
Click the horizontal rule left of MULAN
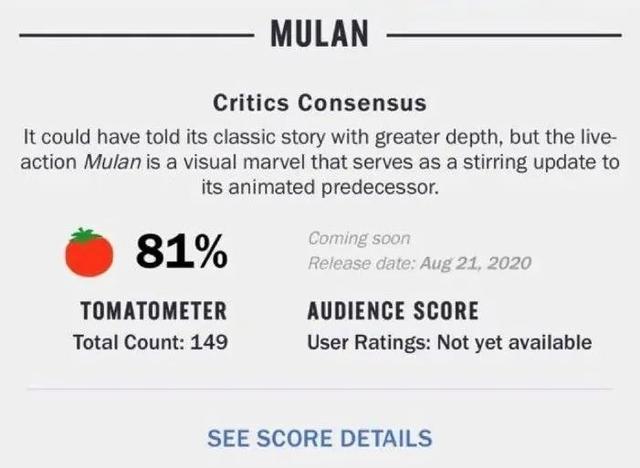point(137,35)
